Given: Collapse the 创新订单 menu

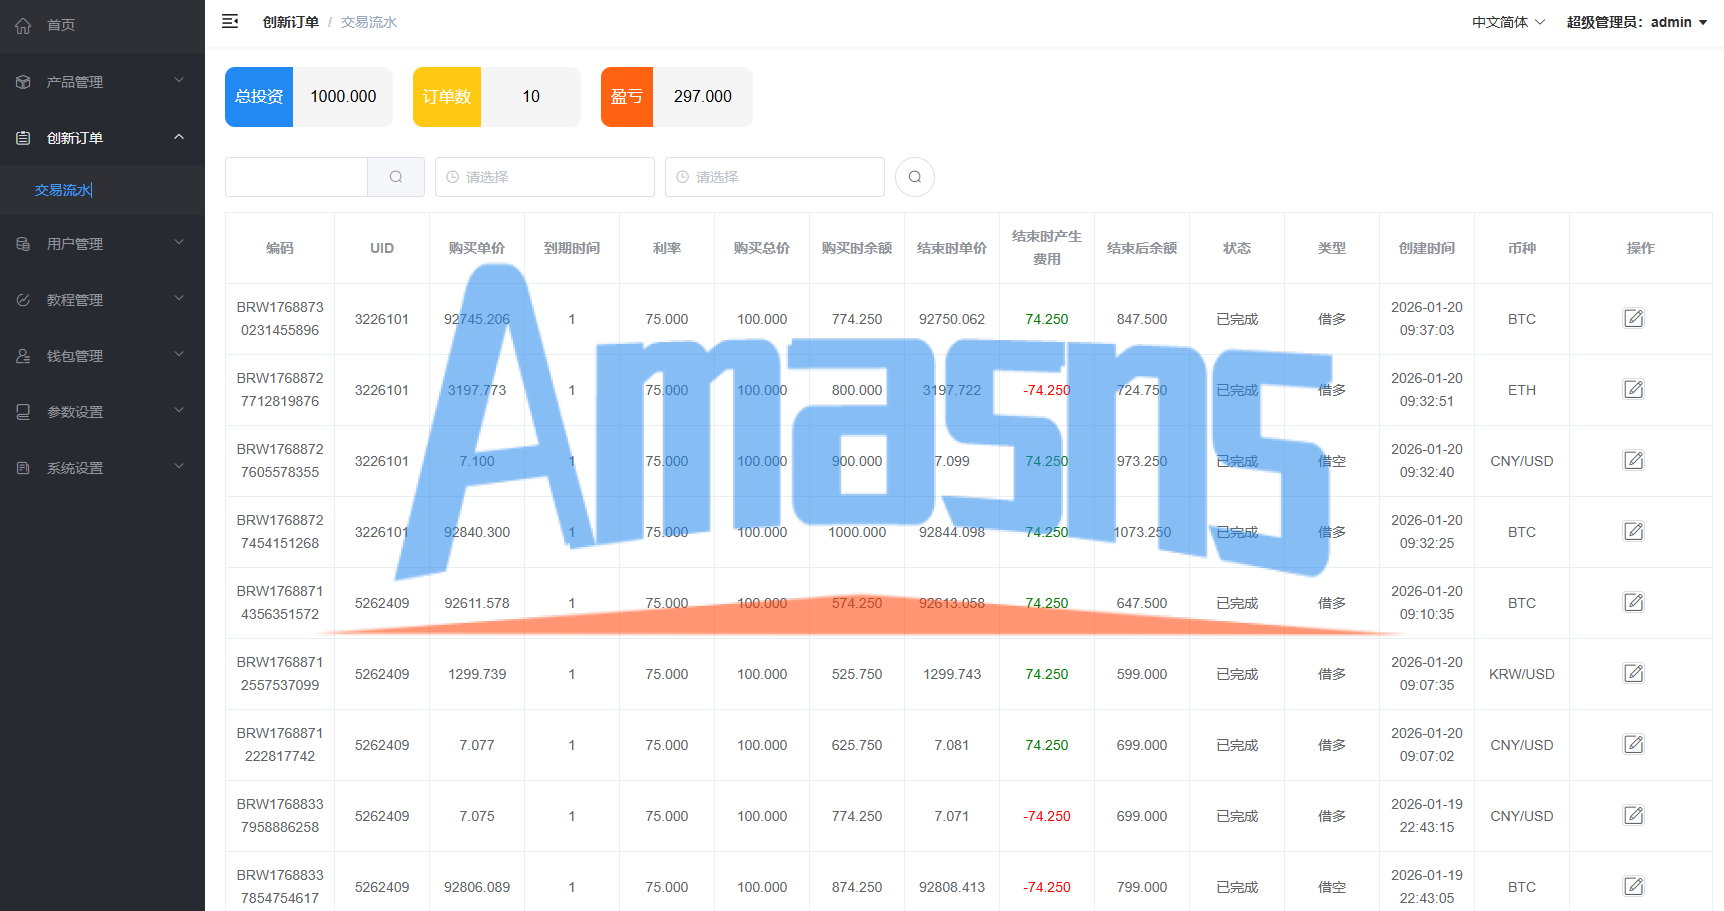Looking at the screenshot, I should tap(102, 137).
